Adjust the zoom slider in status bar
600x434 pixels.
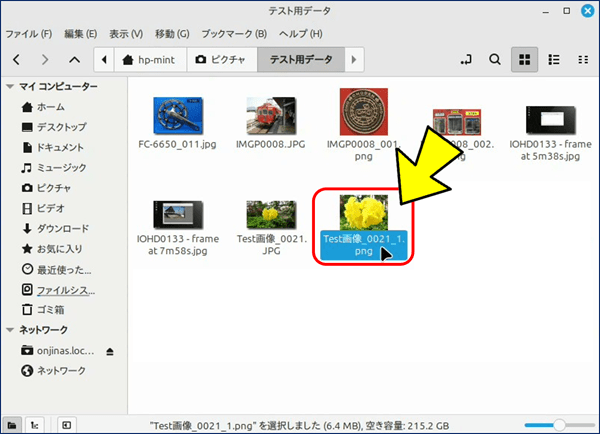(x=560, y=424)
